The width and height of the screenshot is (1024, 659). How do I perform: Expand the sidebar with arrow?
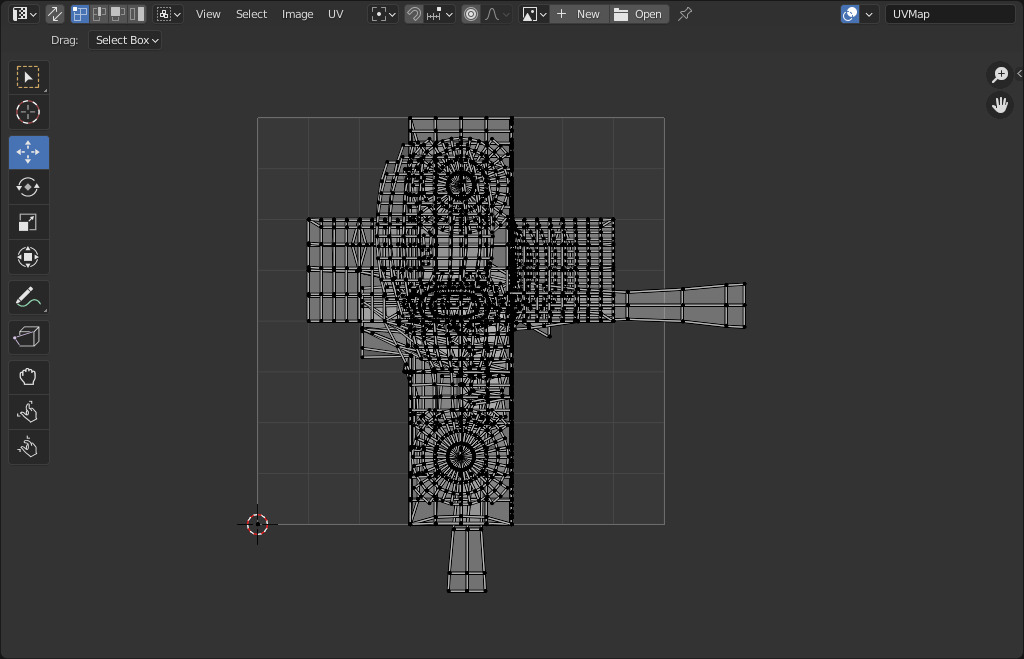point(1019,74)
